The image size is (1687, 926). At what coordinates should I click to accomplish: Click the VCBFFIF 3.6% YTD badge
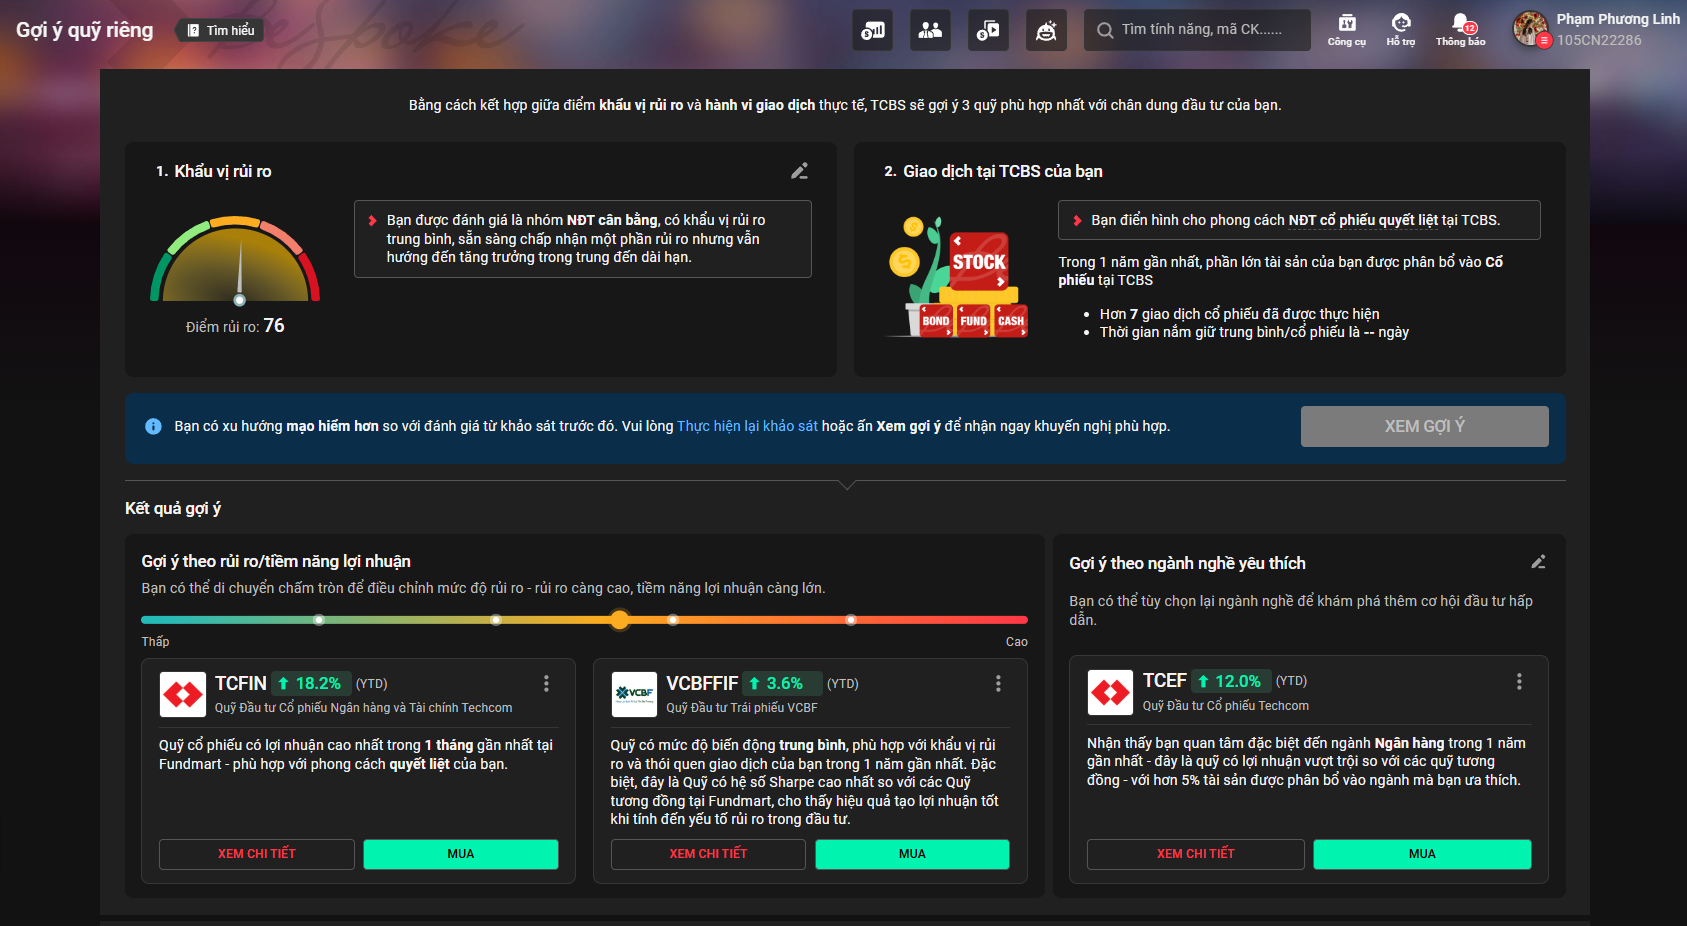782,683
